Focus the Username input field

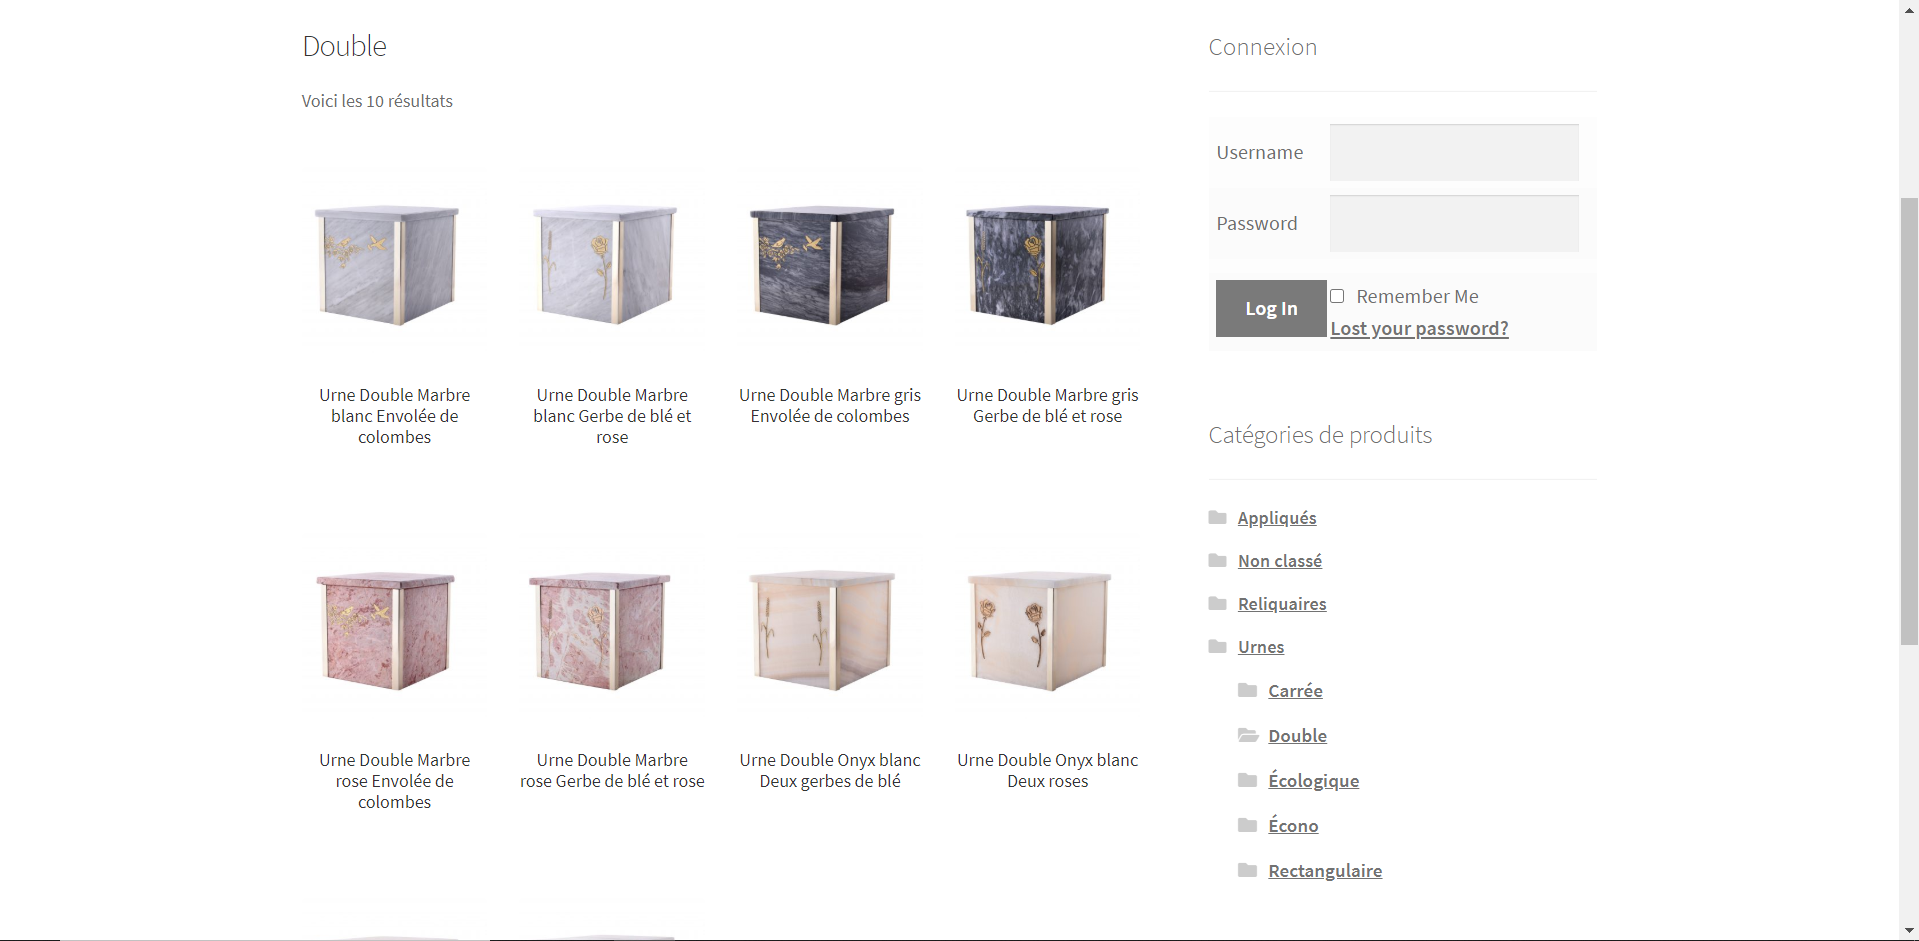[x=1454, y=152]
